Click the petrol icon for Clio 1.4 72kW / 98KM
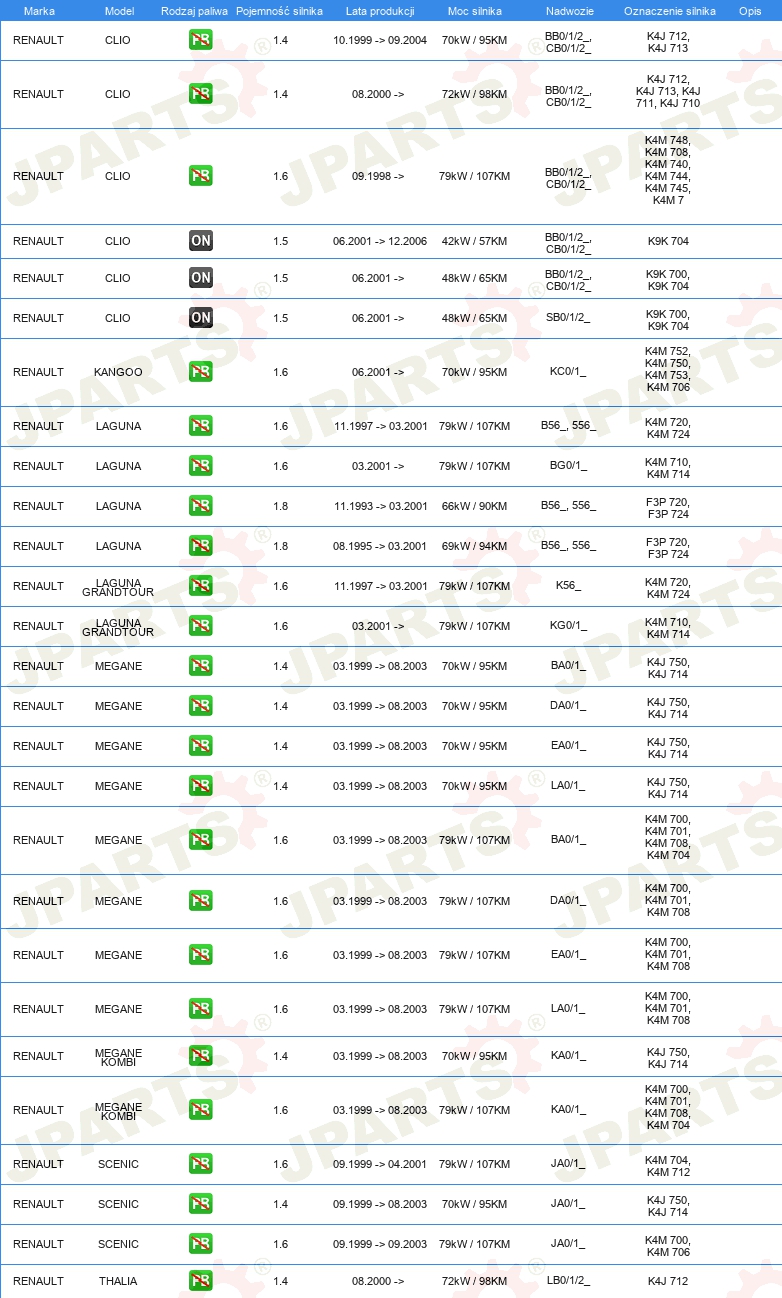This screenshot has height=1298, width=782. coord(201,94)
